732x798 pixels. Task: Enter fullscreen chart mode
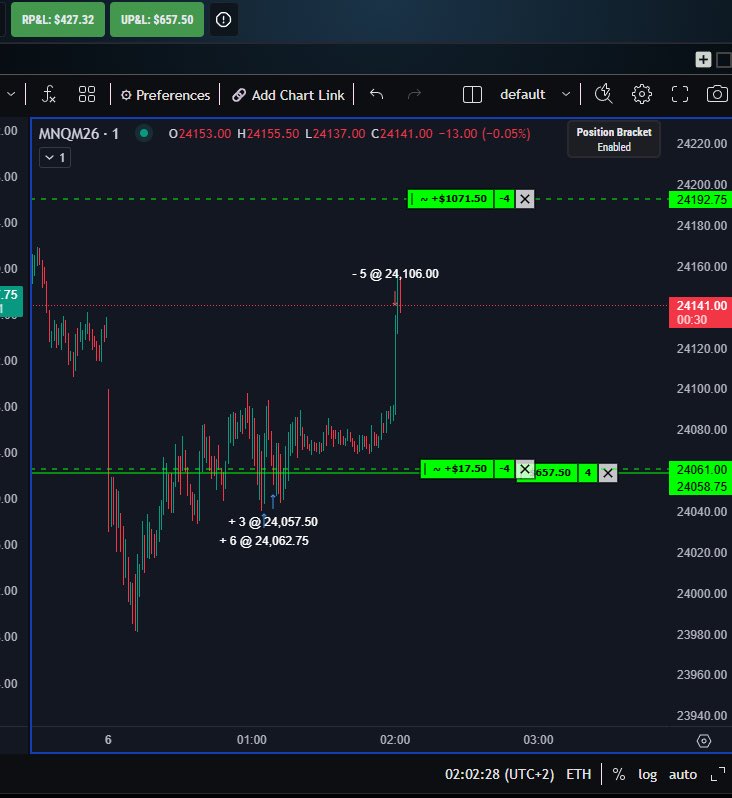point(680,95)
